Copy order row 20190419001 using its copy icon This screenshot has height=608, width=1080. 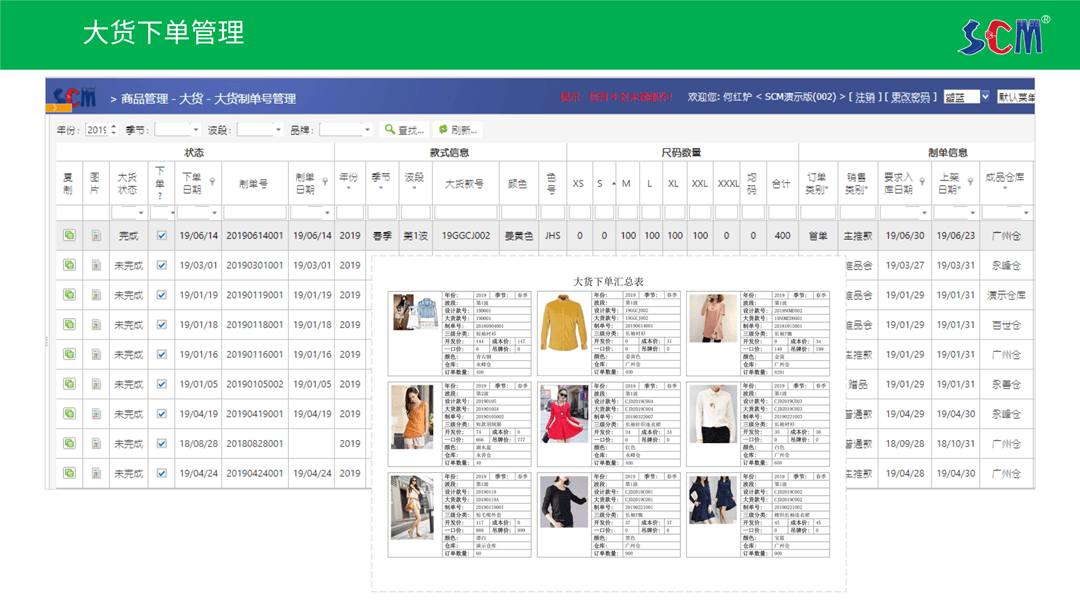69,414
